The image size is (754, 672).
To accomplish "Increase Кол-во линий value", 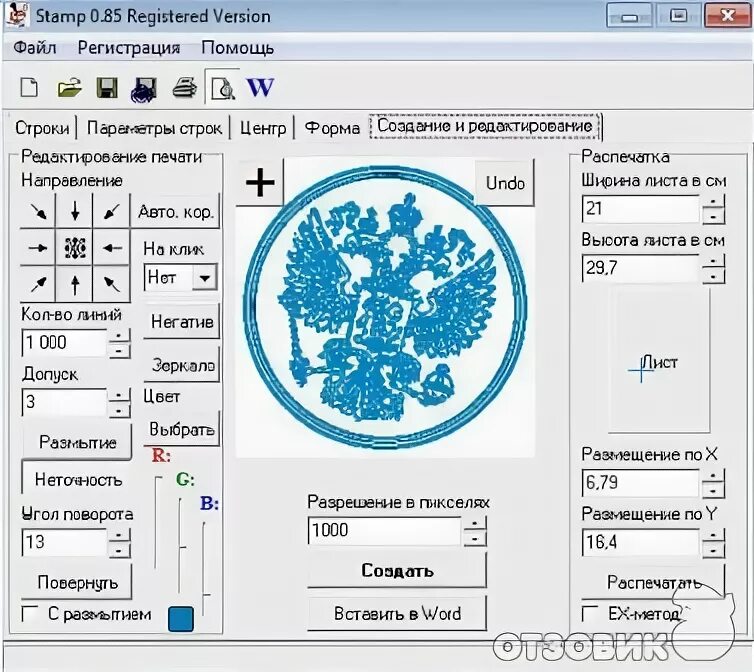I will [x=119, y=335].
